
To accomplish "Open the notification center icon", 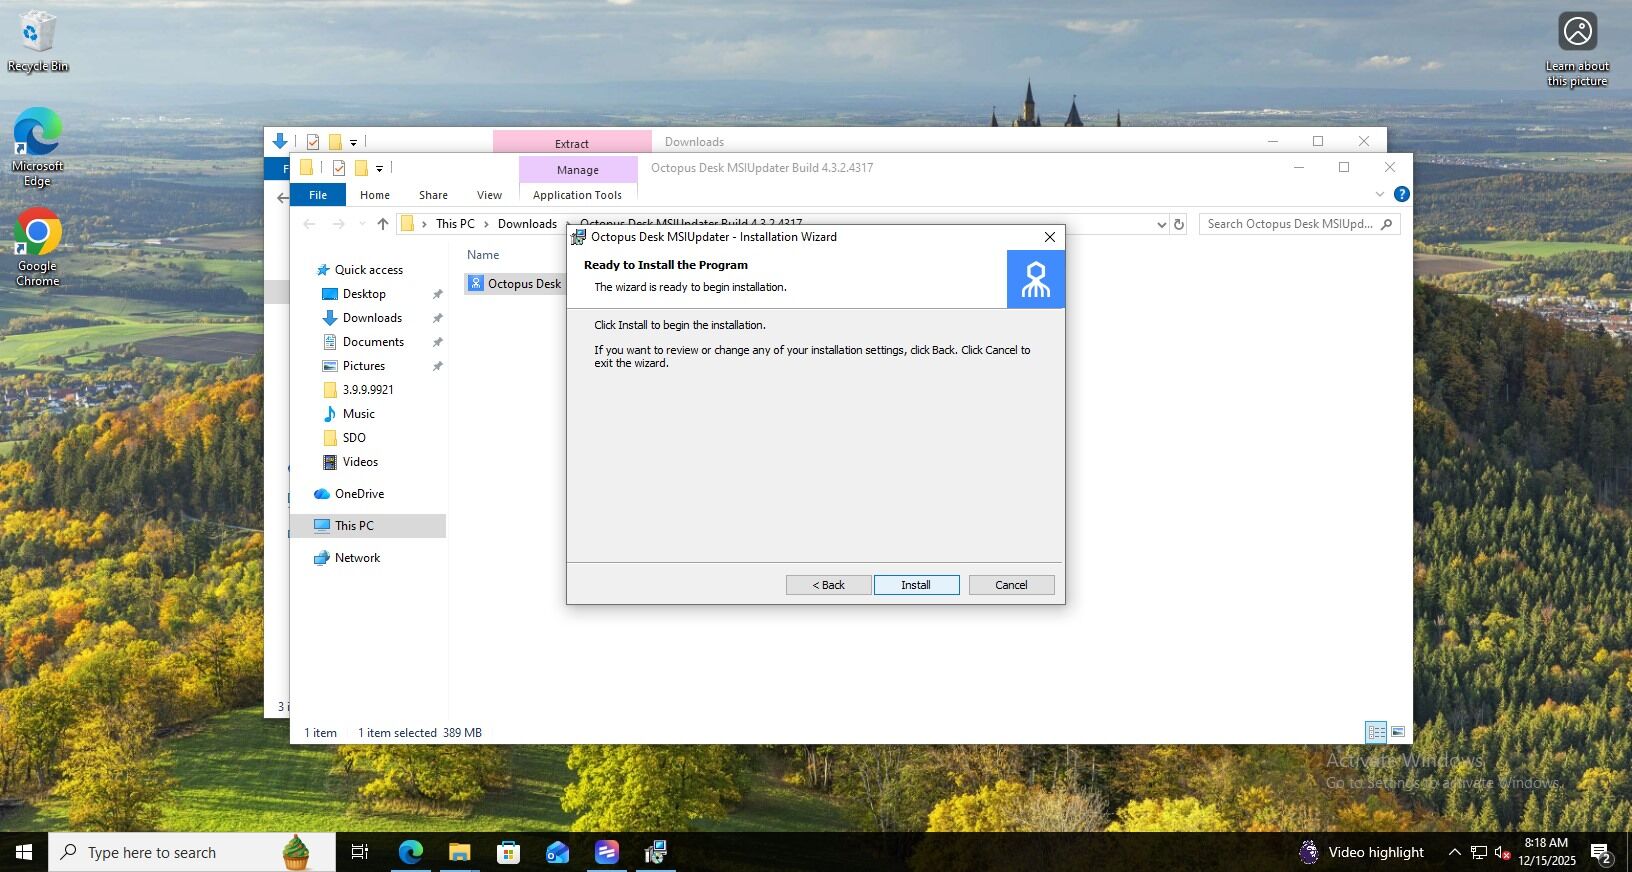I will (x=1600, y=853).
